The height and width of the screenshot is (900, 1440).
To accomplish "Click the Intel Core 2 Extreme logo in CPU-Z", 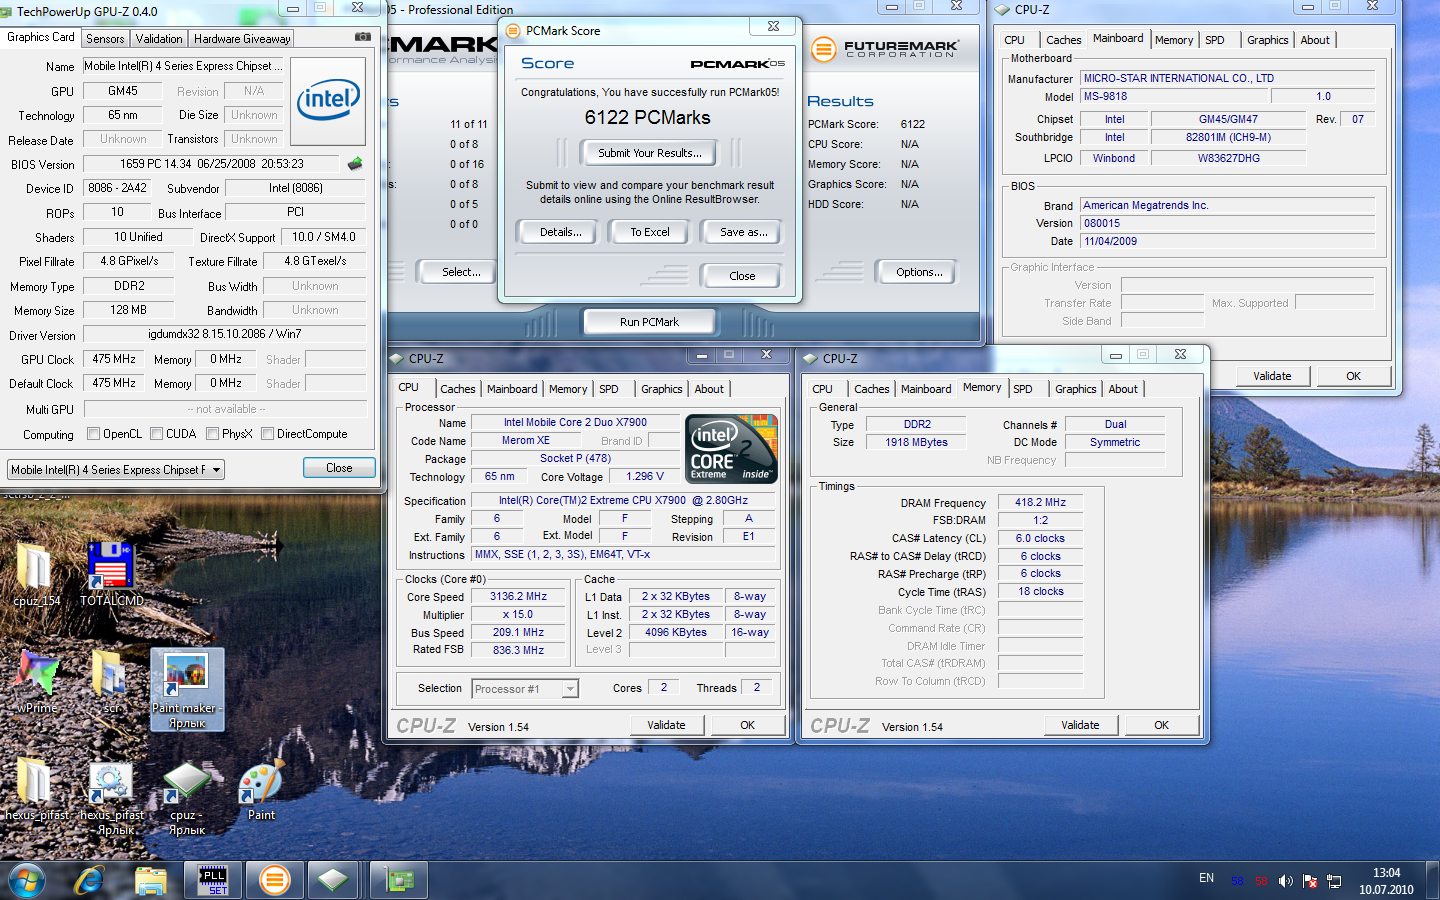I will tap(731, 449).
